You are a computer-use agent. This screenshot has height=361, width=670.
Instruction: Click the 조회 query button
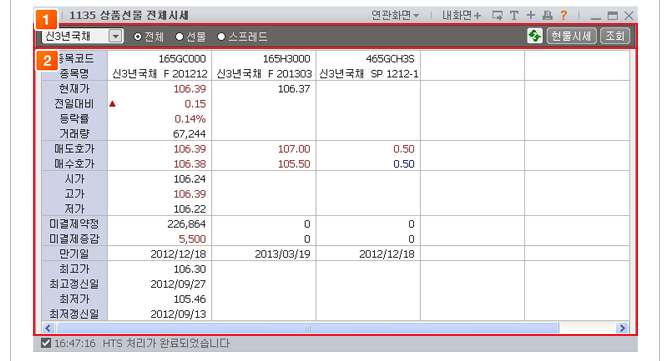click(615, 36)
